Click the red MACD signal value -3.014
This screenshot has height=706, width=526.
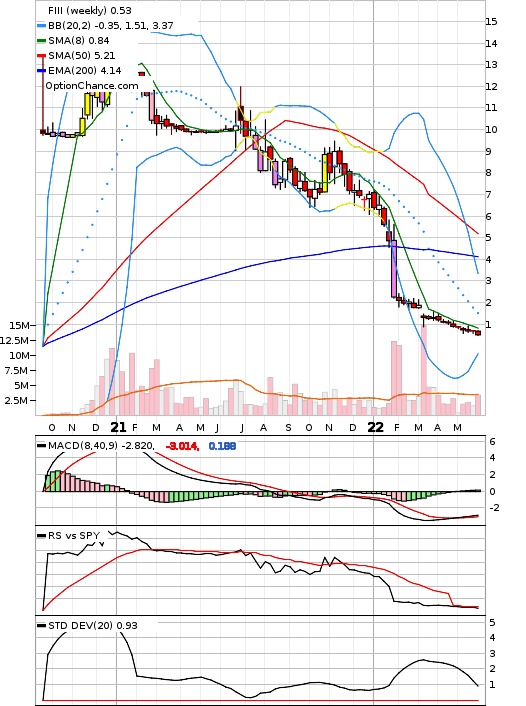[182, 446]
